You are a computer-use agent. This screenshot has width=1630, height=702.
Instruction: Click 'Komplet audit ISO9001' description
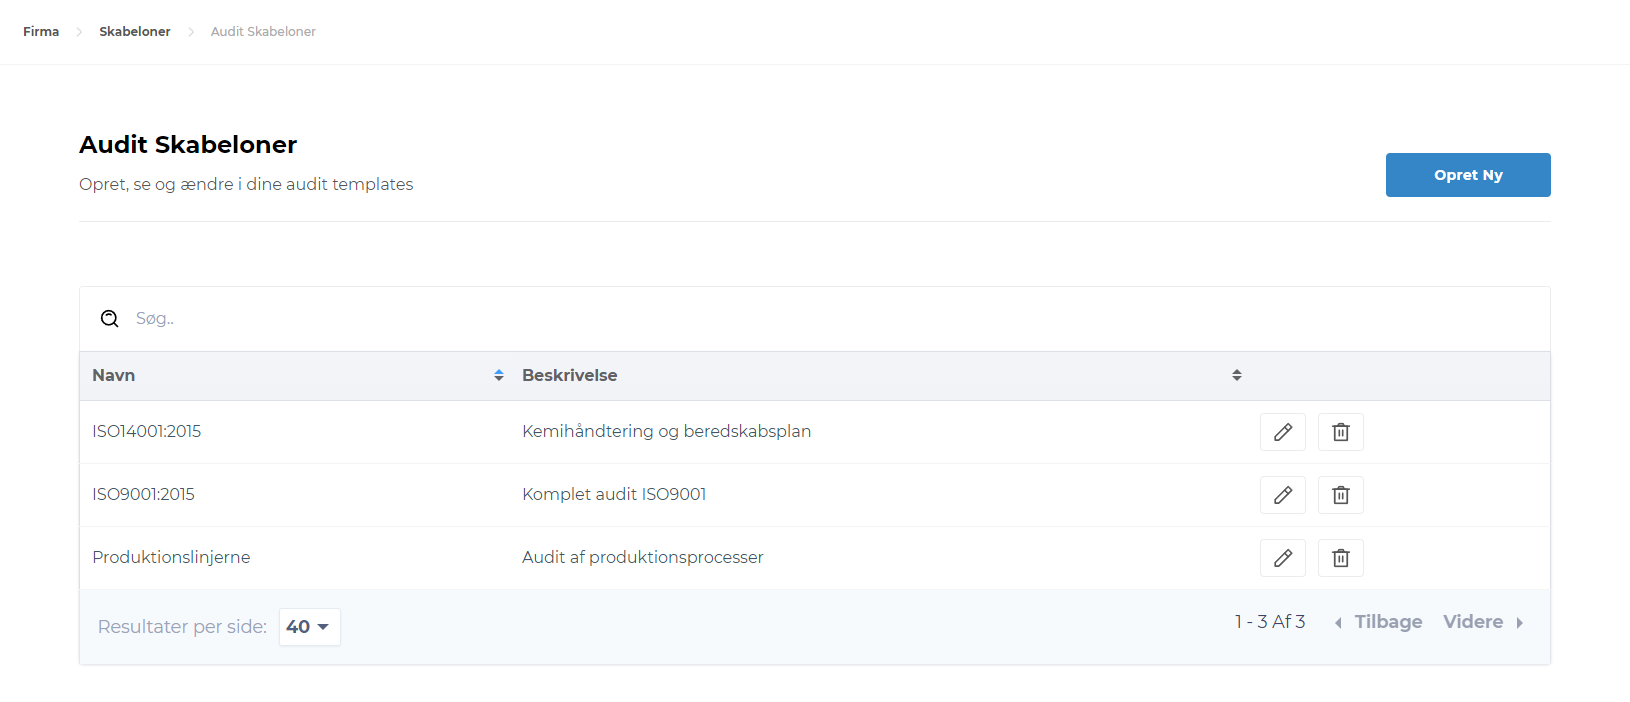614,495
